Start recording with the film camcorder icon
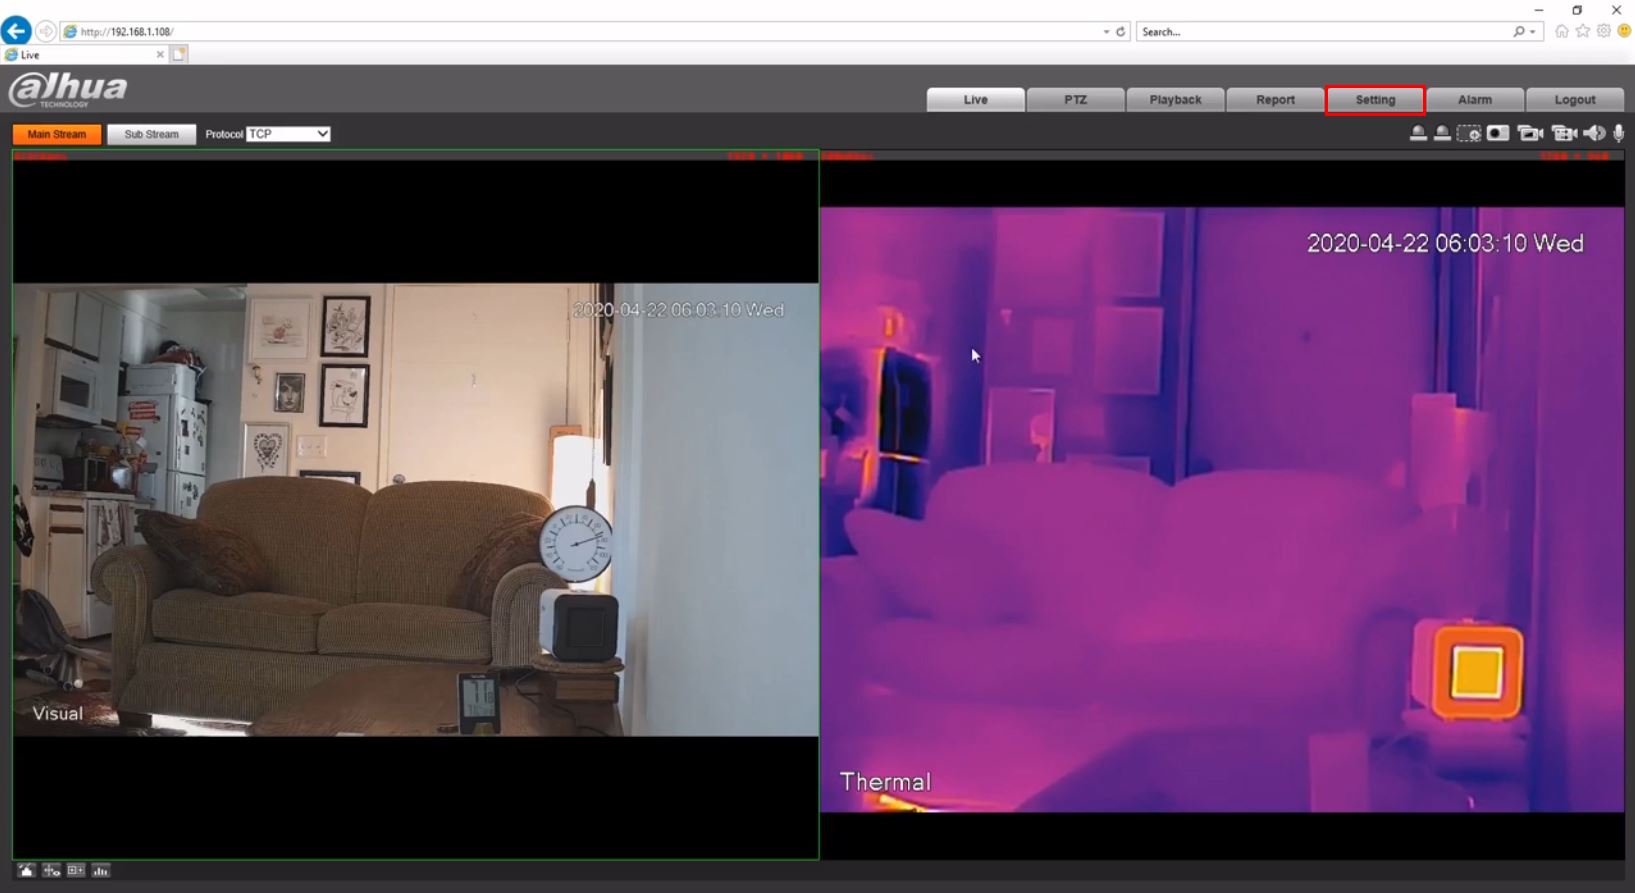The width and height of the screenshot is (1635, 893). pyautogui.click(x=1565, y=133)
